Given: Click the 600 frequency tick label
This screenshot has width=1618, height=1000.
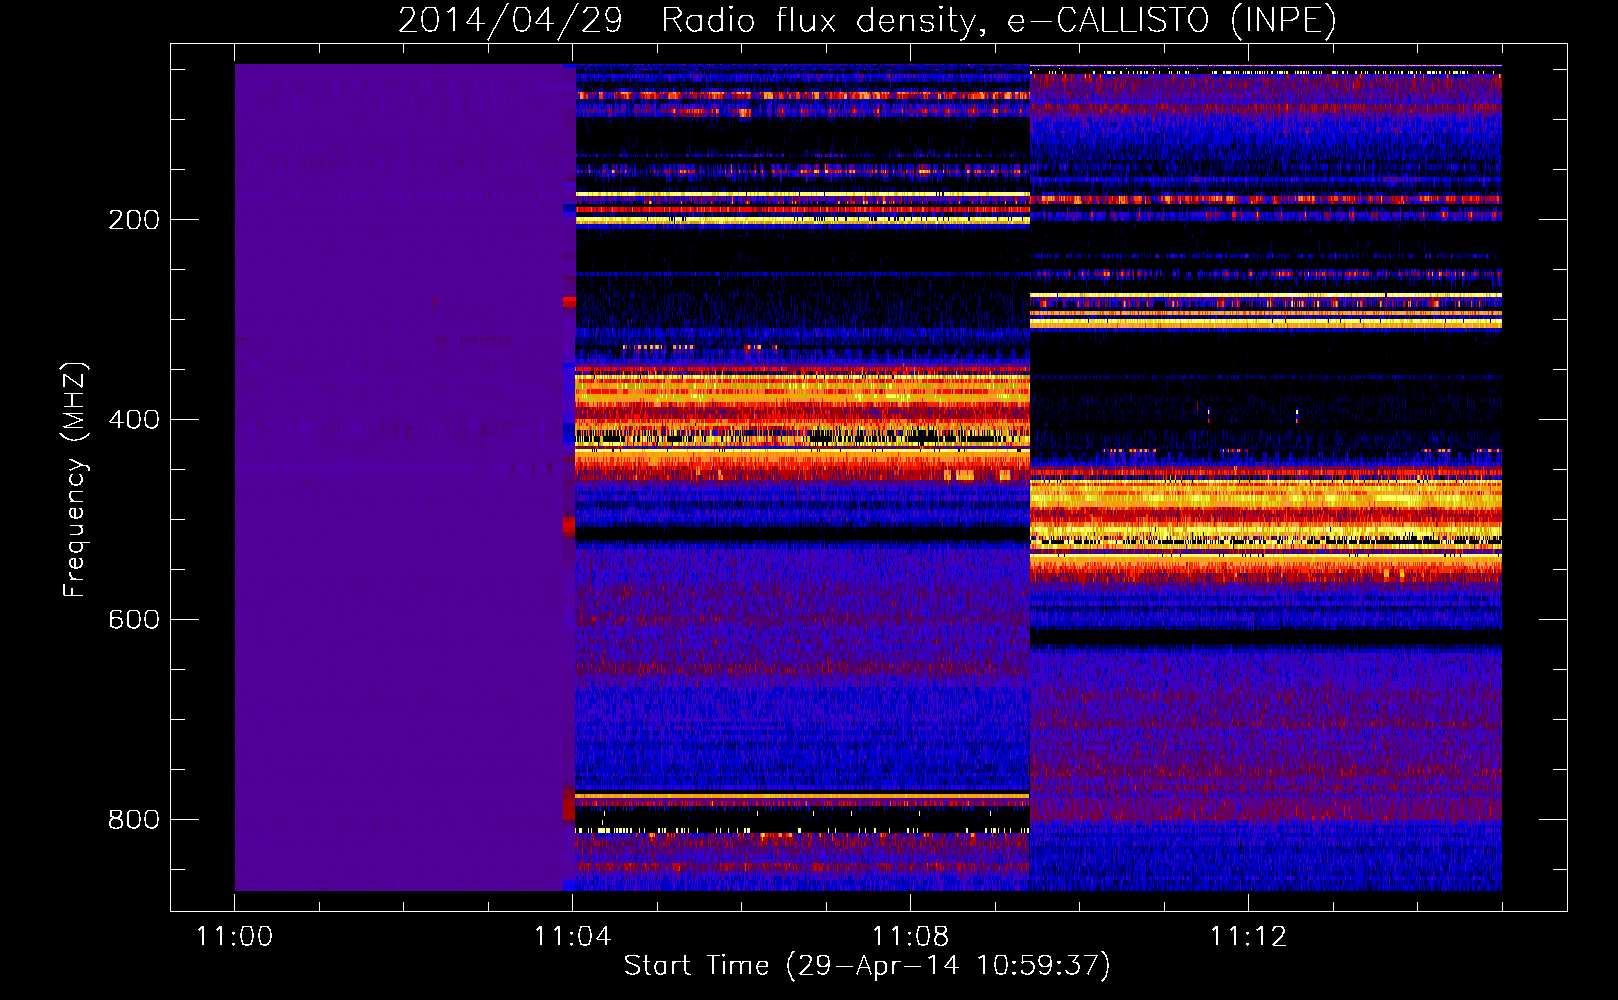Looking at the screenshot, I should (134, 620).
